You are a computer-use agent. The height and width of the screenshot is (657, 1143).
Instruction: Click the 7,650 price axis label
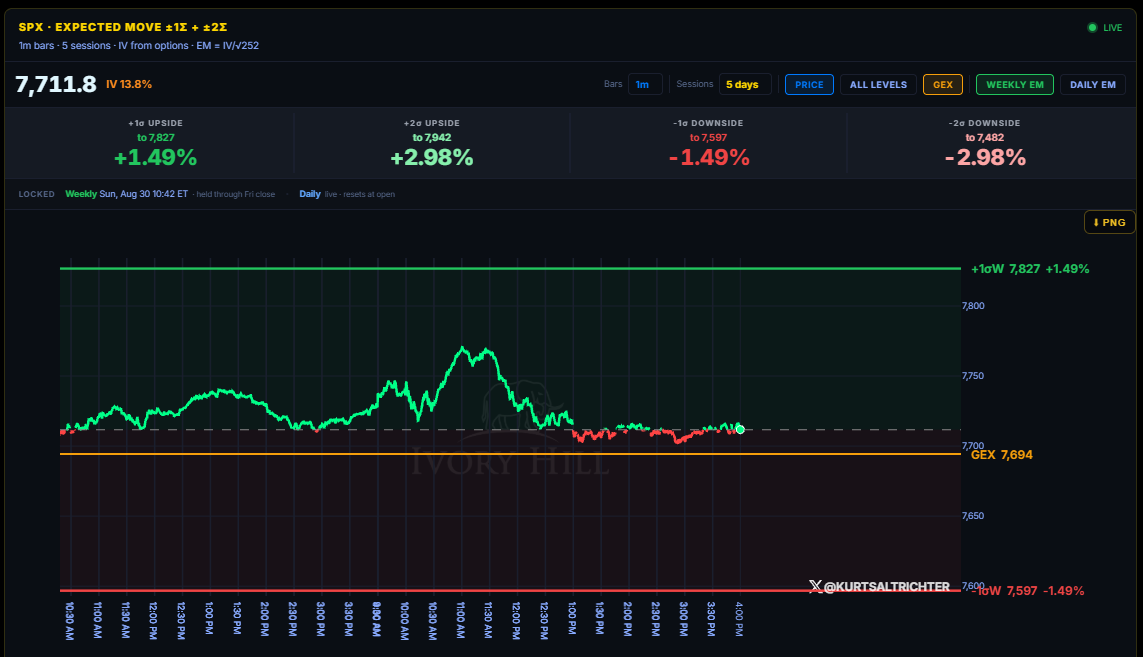[x=973, y=516]
